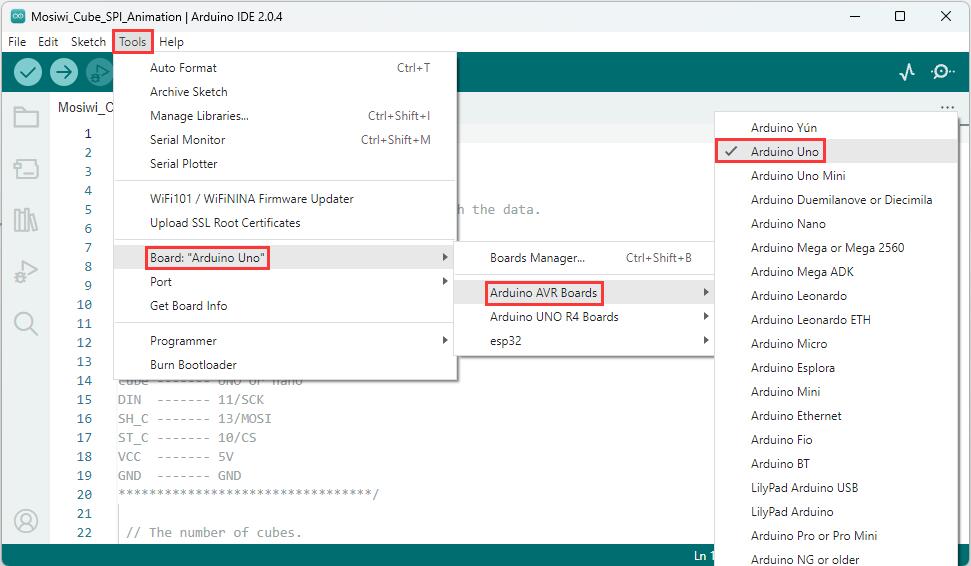The image size is (971, 566).
Task: Click the user account profile icon
Action: [26, 521]
